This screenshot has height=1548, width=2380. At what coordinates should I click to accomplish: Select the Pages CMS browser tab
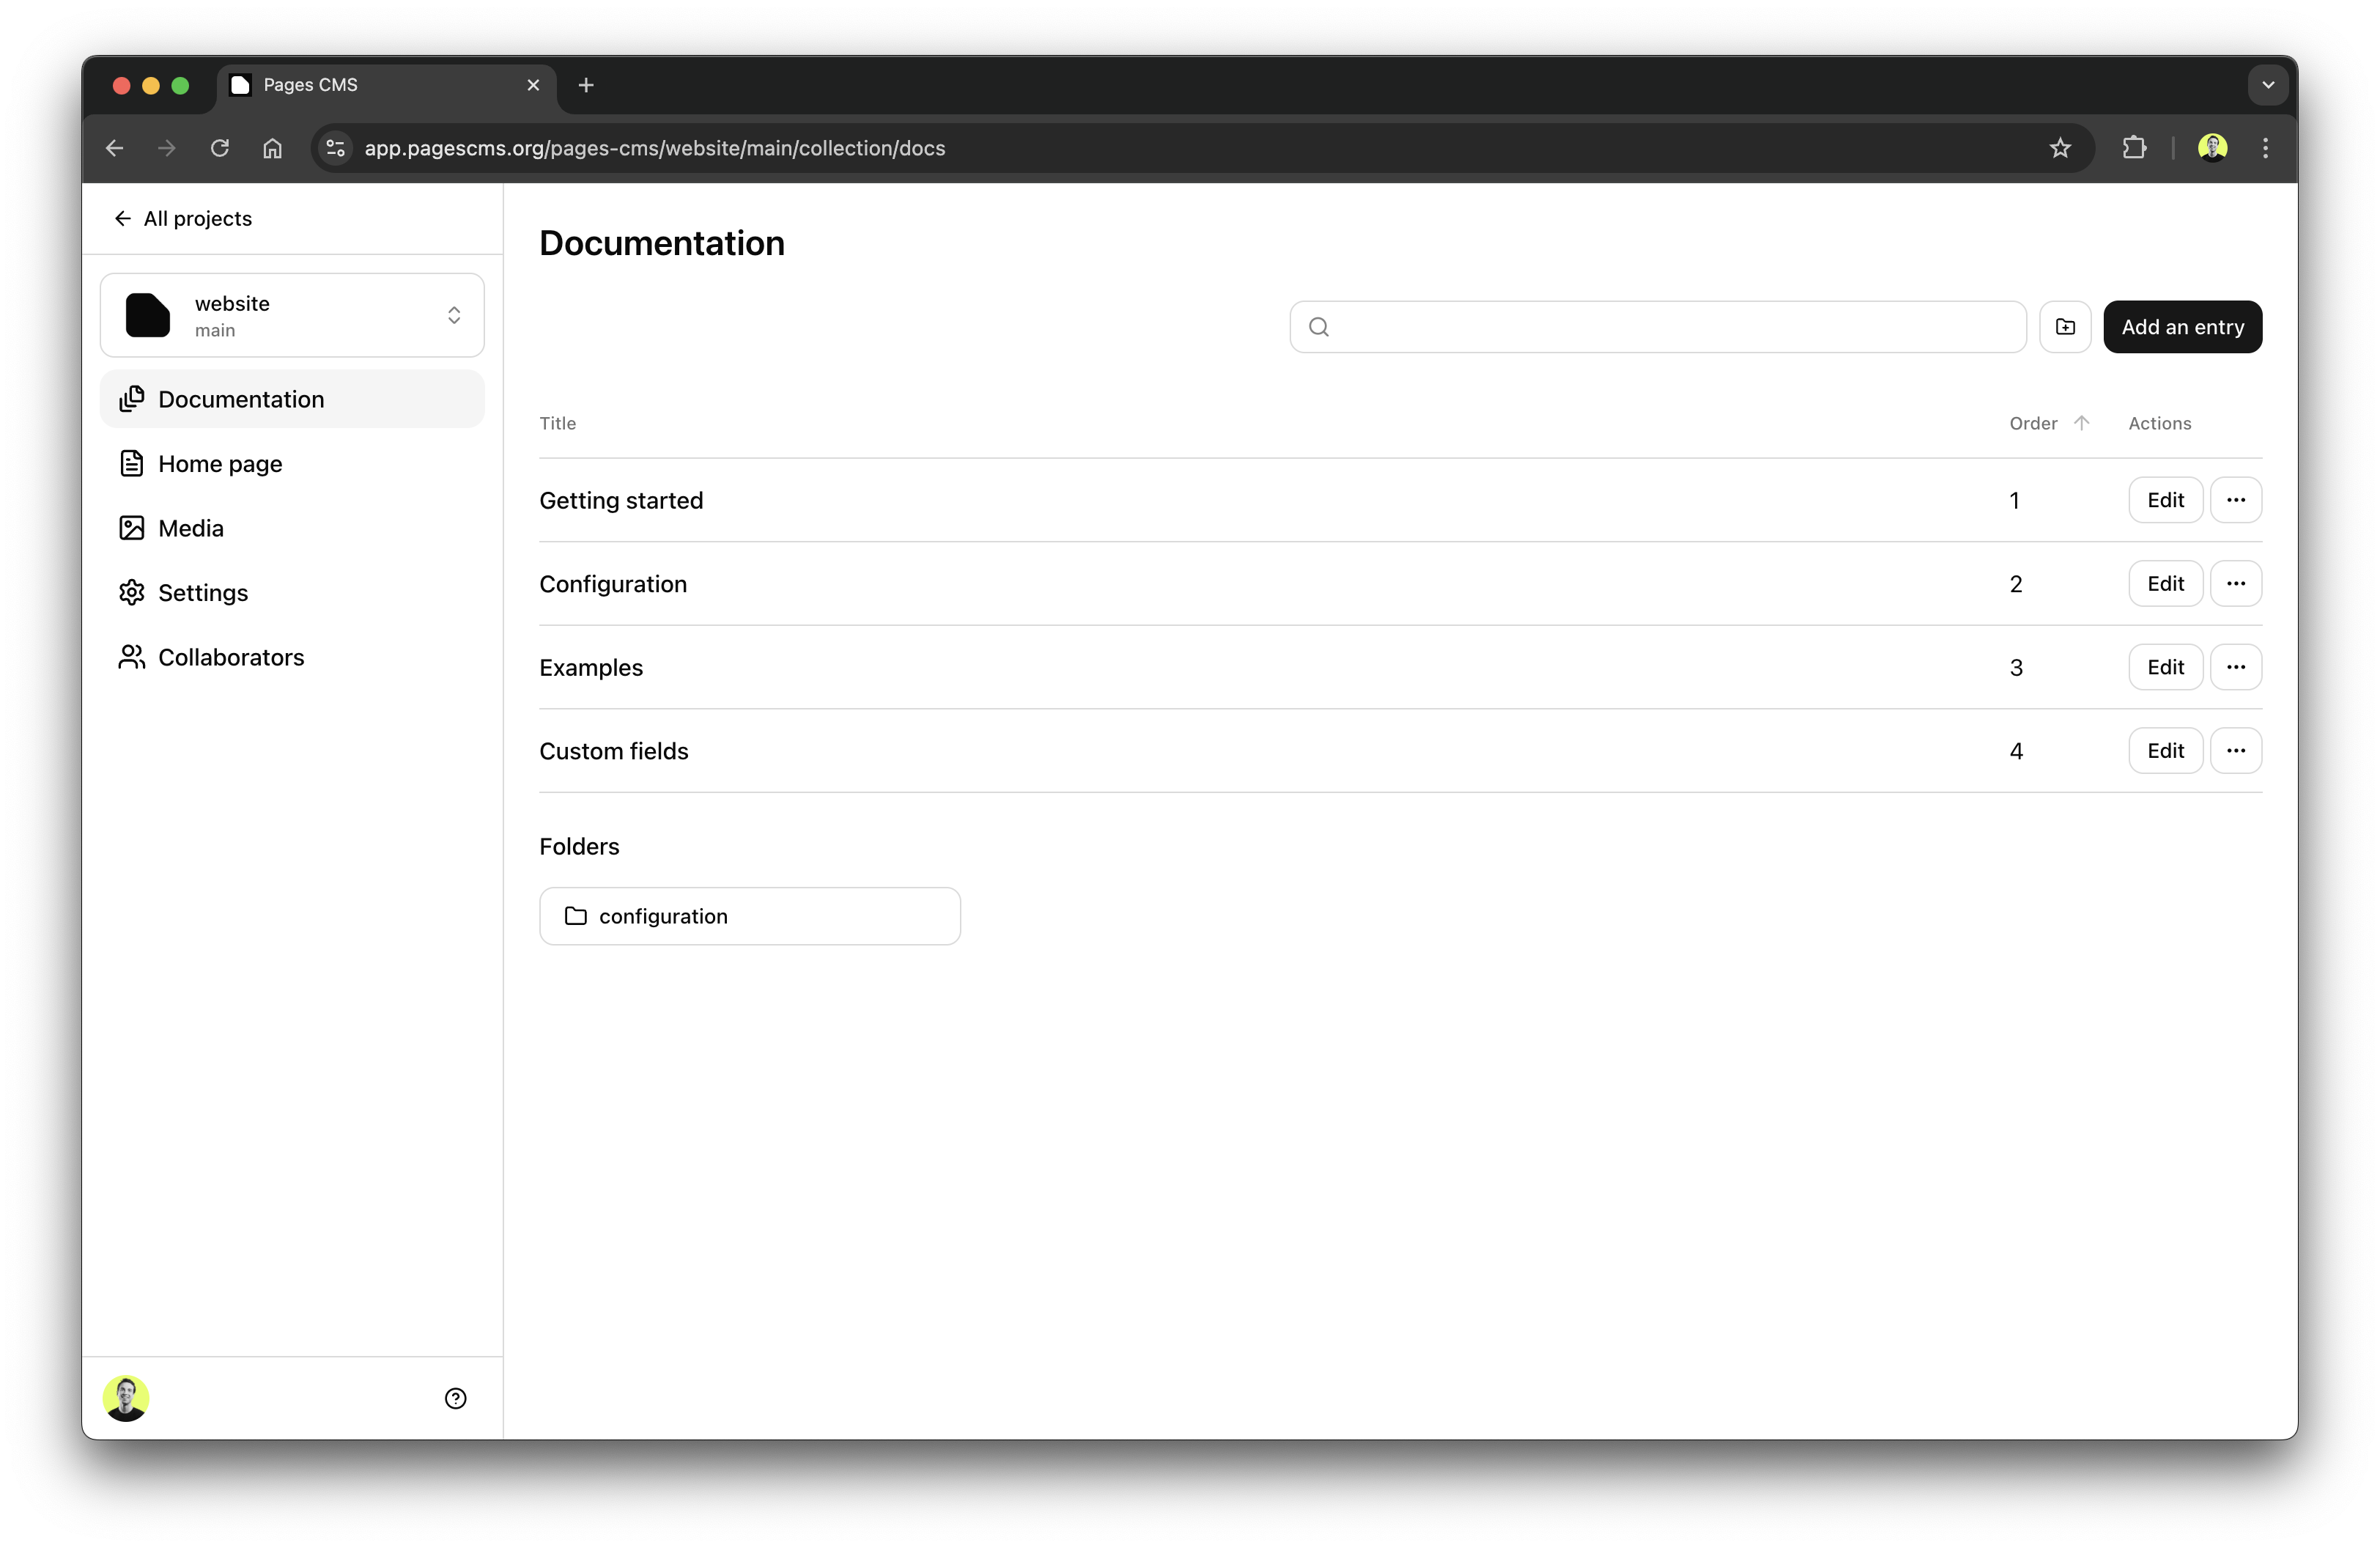click(x=310, y=85)
